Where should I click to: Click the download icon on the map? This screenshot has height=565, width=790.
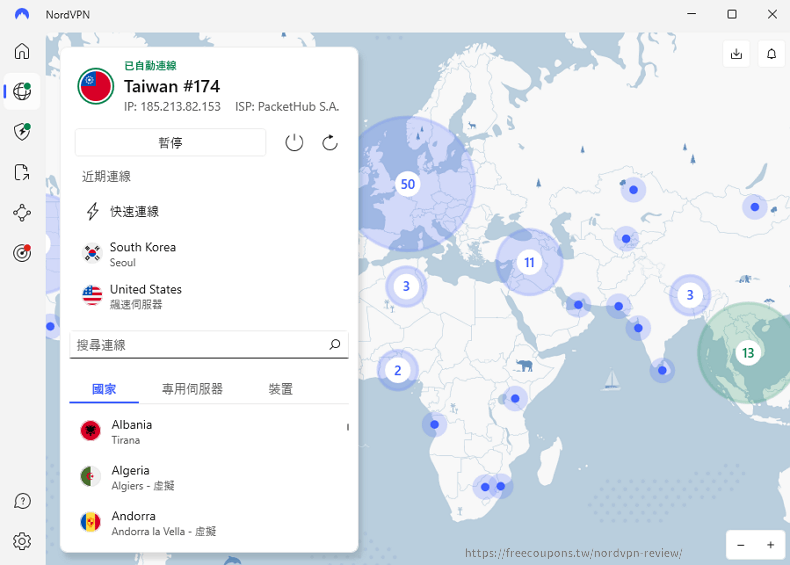coord(736,53)
